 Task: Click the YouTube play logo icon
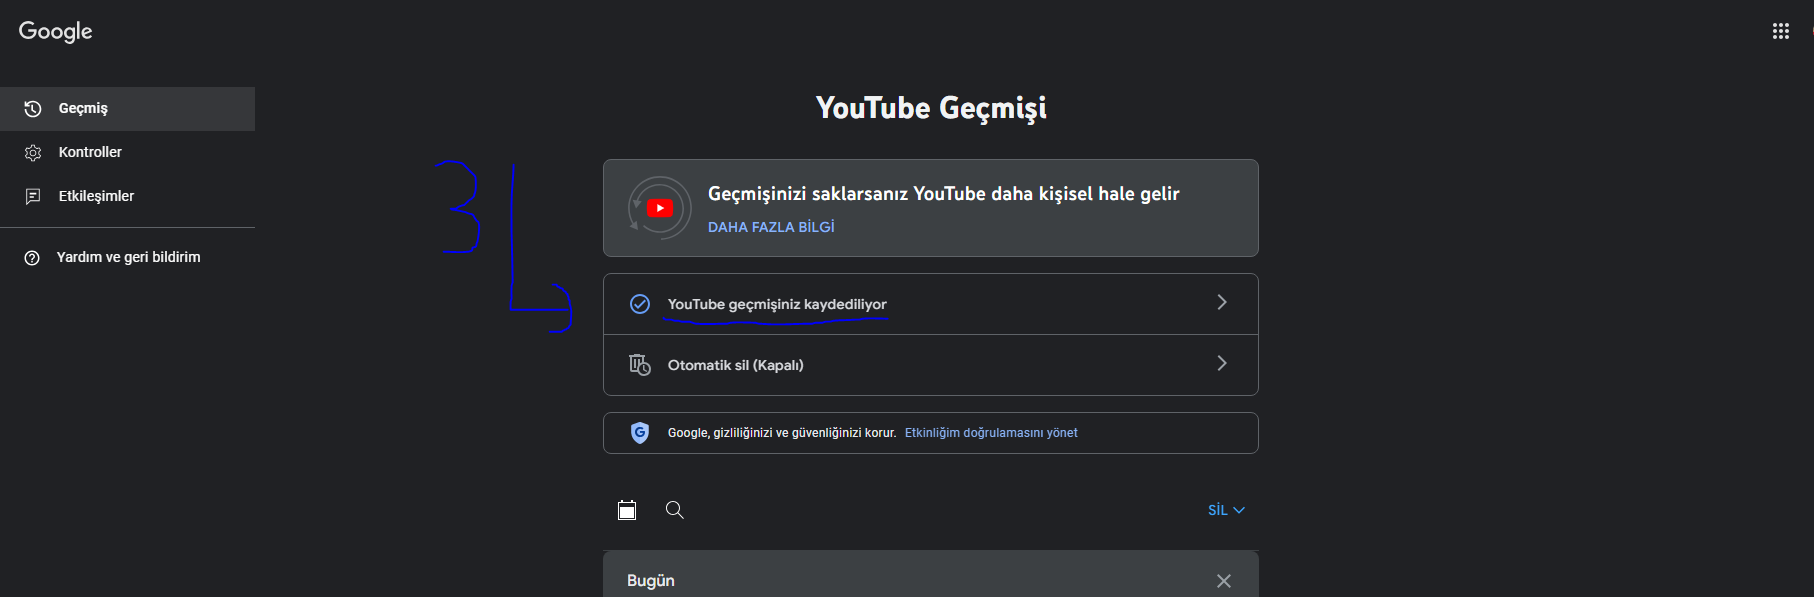coord(660,208)
